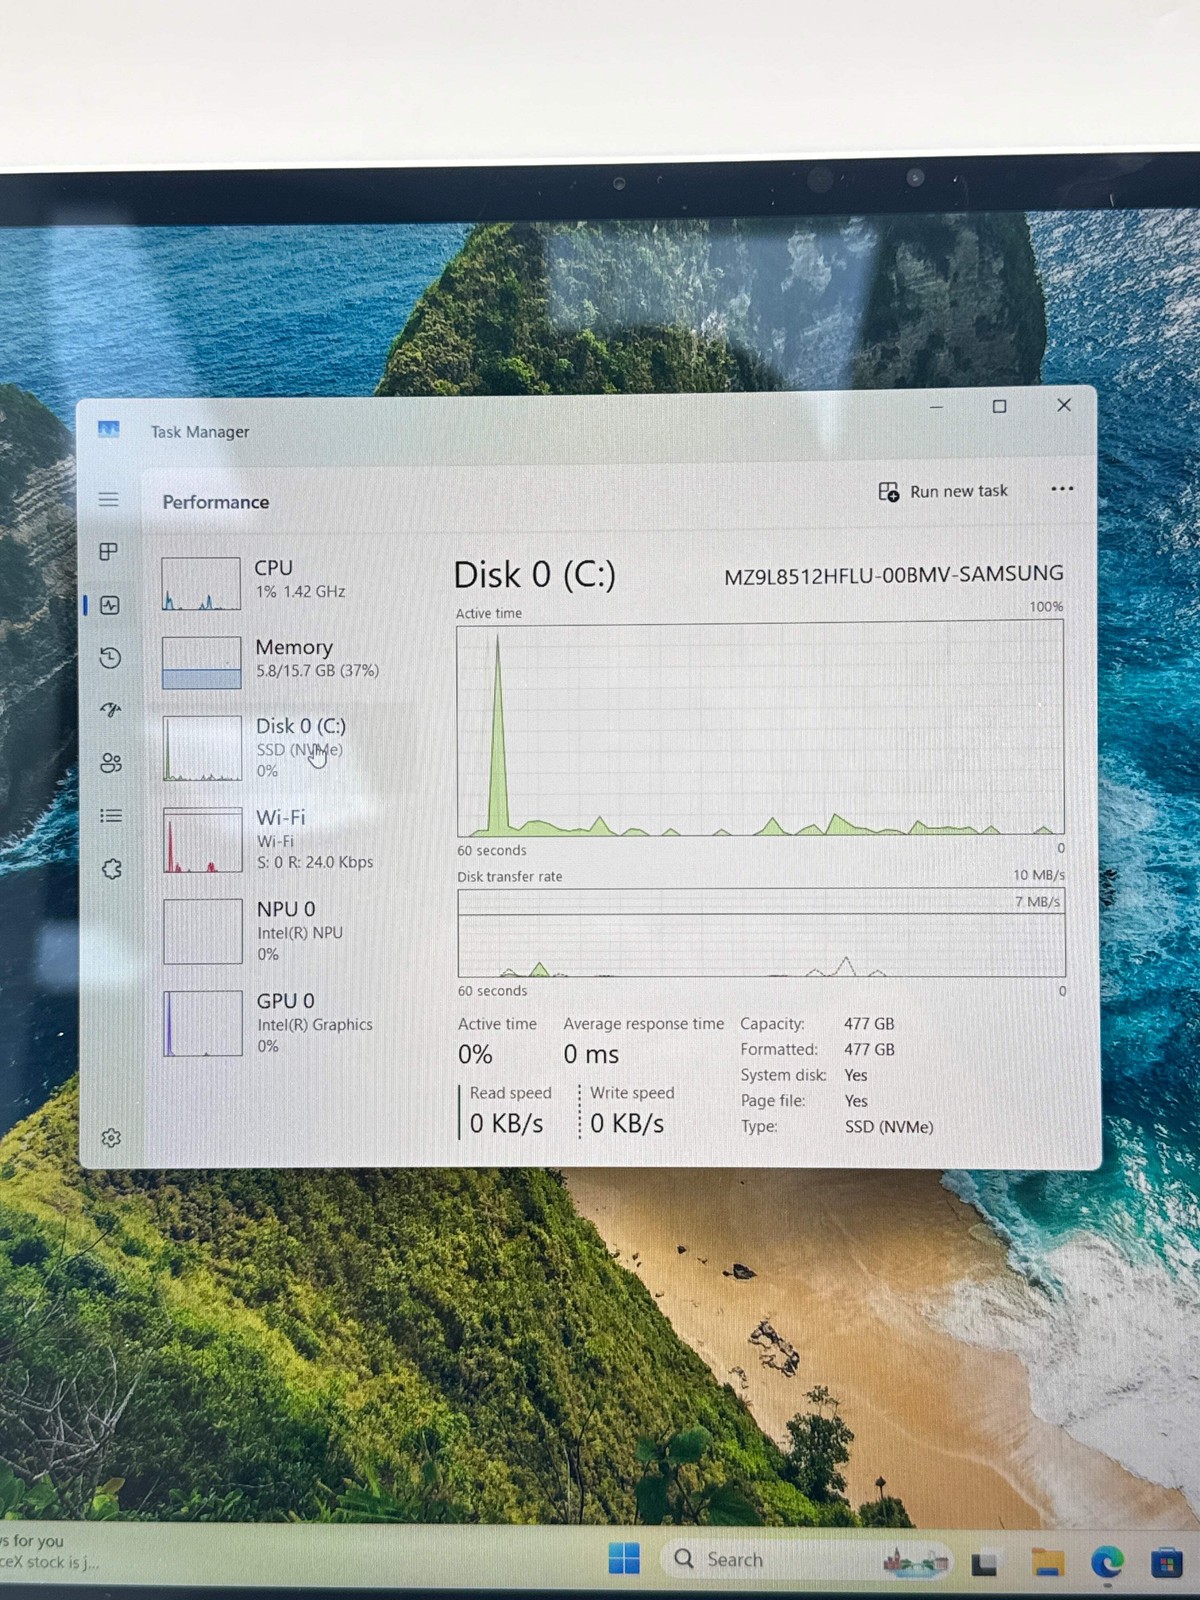Click the Read speed 0 KB/s value
The height and width of the screenshot is (1600, 1200).
click(506, 1124)
